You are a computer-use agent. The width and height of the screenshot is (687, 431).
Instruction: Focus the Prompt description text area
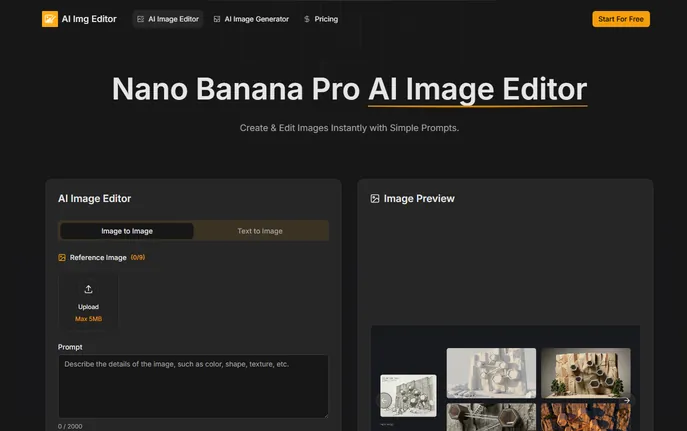point(193,385)
